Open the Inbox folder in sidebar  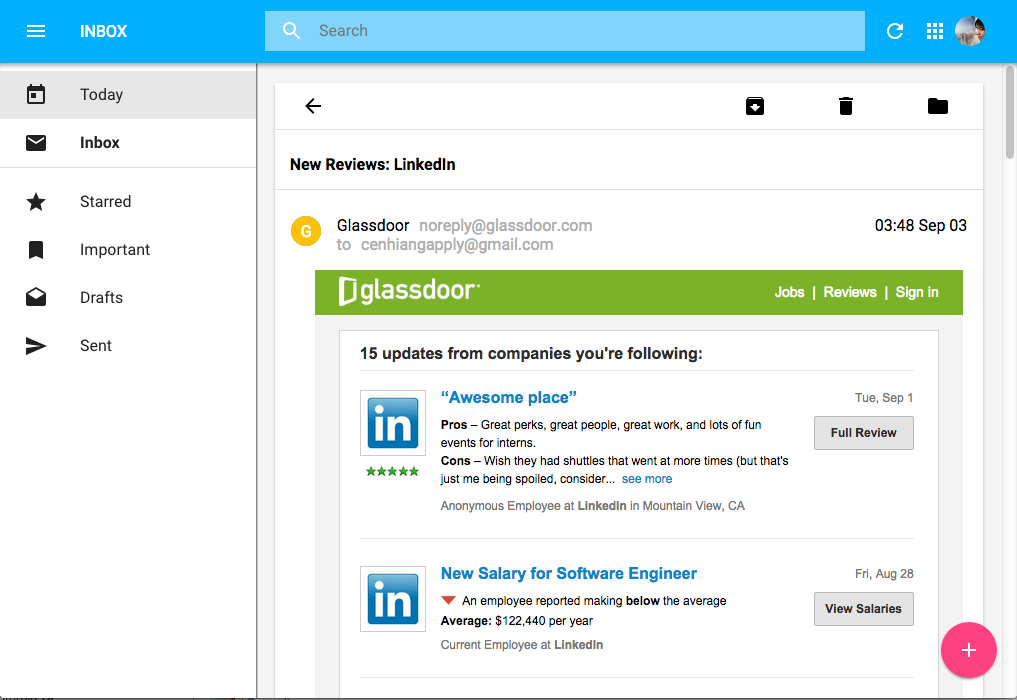[128, 143]
